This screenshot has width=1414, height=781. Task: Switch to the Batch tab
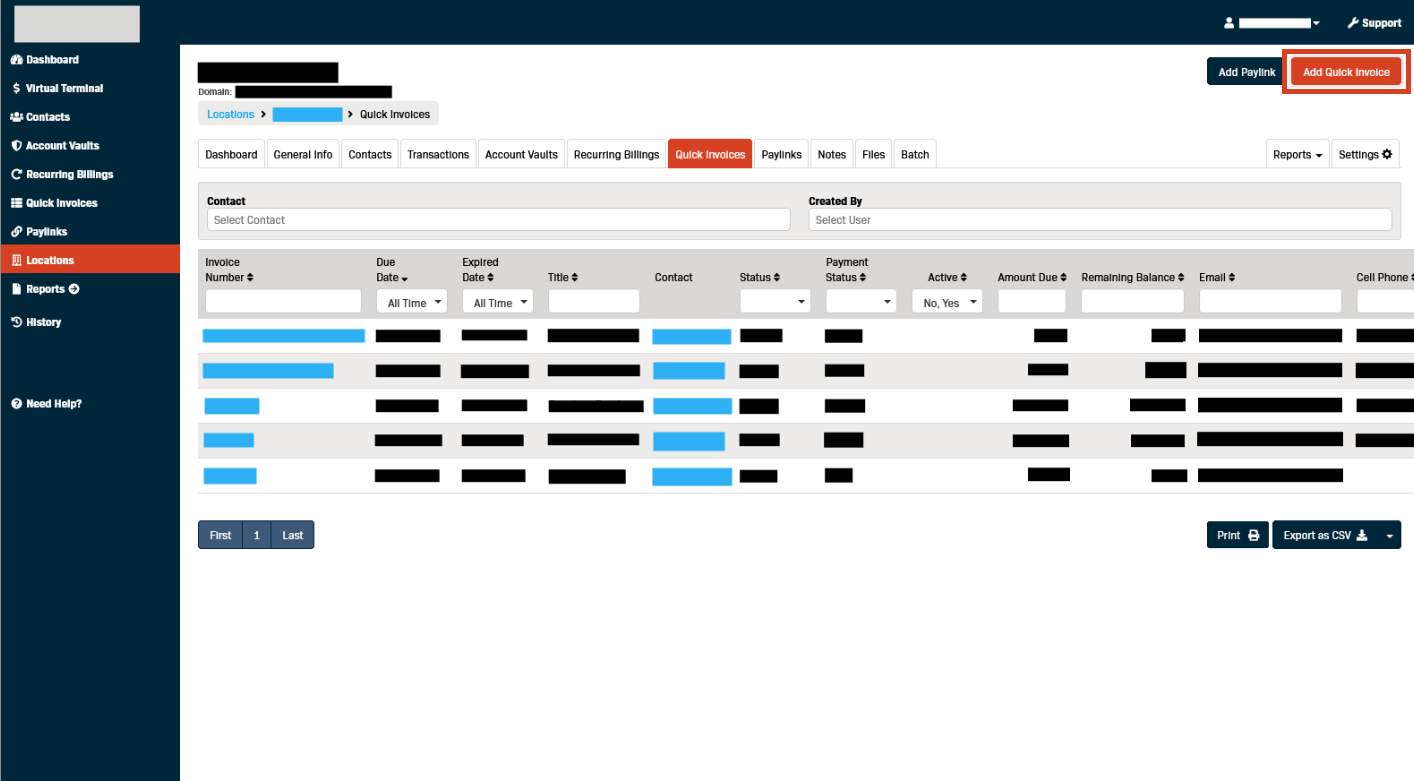(x=915, y=155)
